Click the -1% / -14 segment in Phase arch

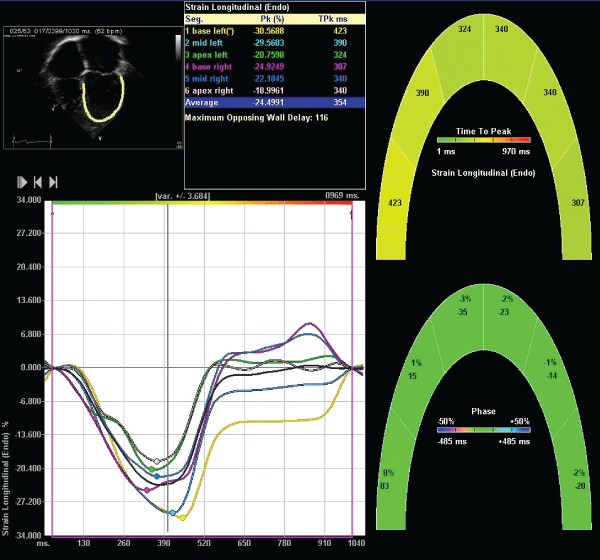(548, 373)
